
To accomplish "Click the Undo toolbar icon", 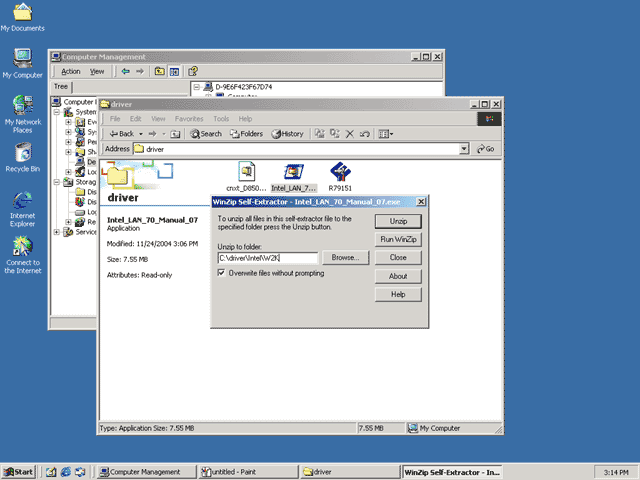I will point(364,134).
